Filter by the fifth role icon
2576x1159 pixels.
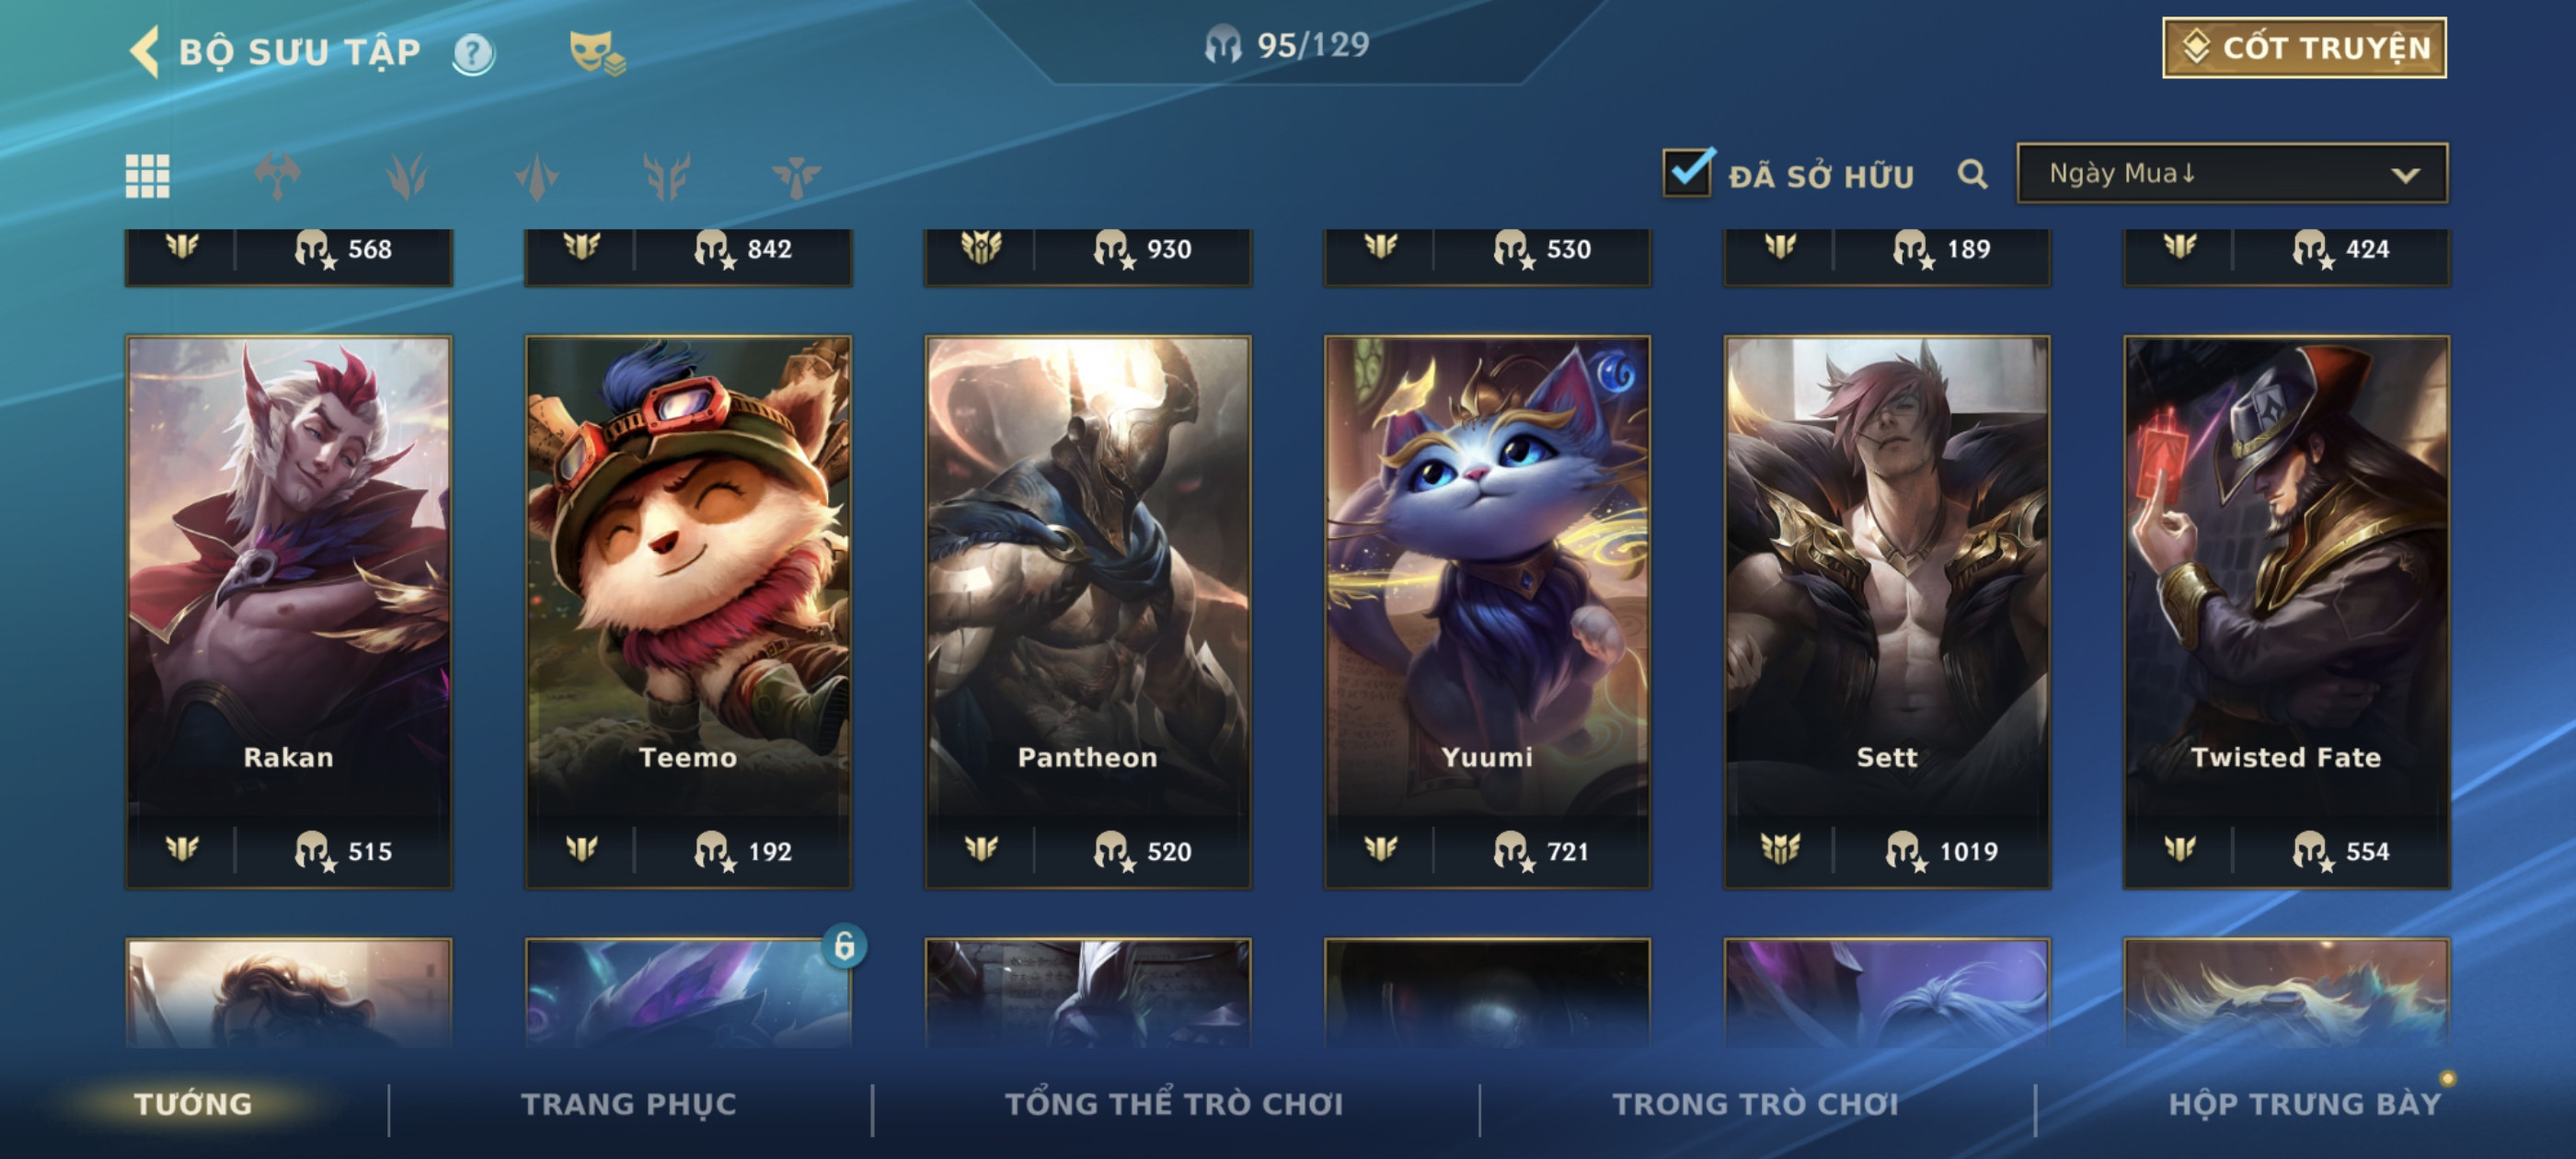(x=796, y=176)
